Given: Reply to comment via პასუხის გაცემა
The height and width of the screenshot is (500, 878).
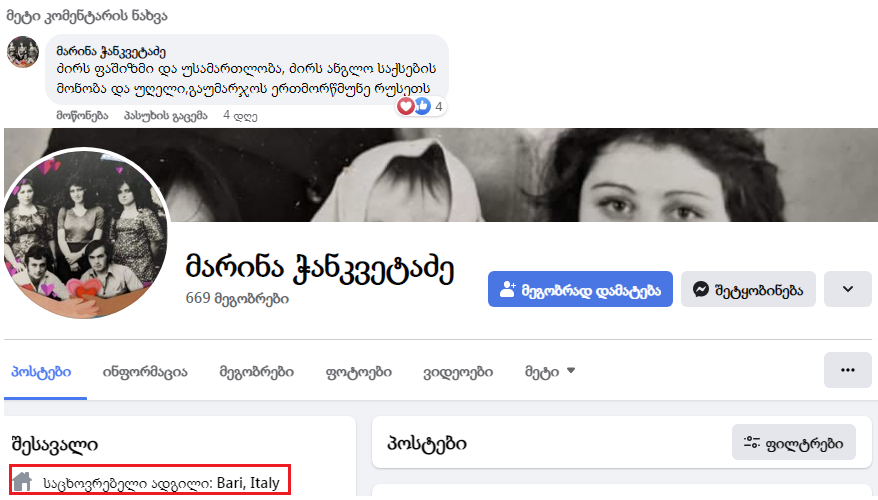Looking at the screenshot, I should (166, 115).
